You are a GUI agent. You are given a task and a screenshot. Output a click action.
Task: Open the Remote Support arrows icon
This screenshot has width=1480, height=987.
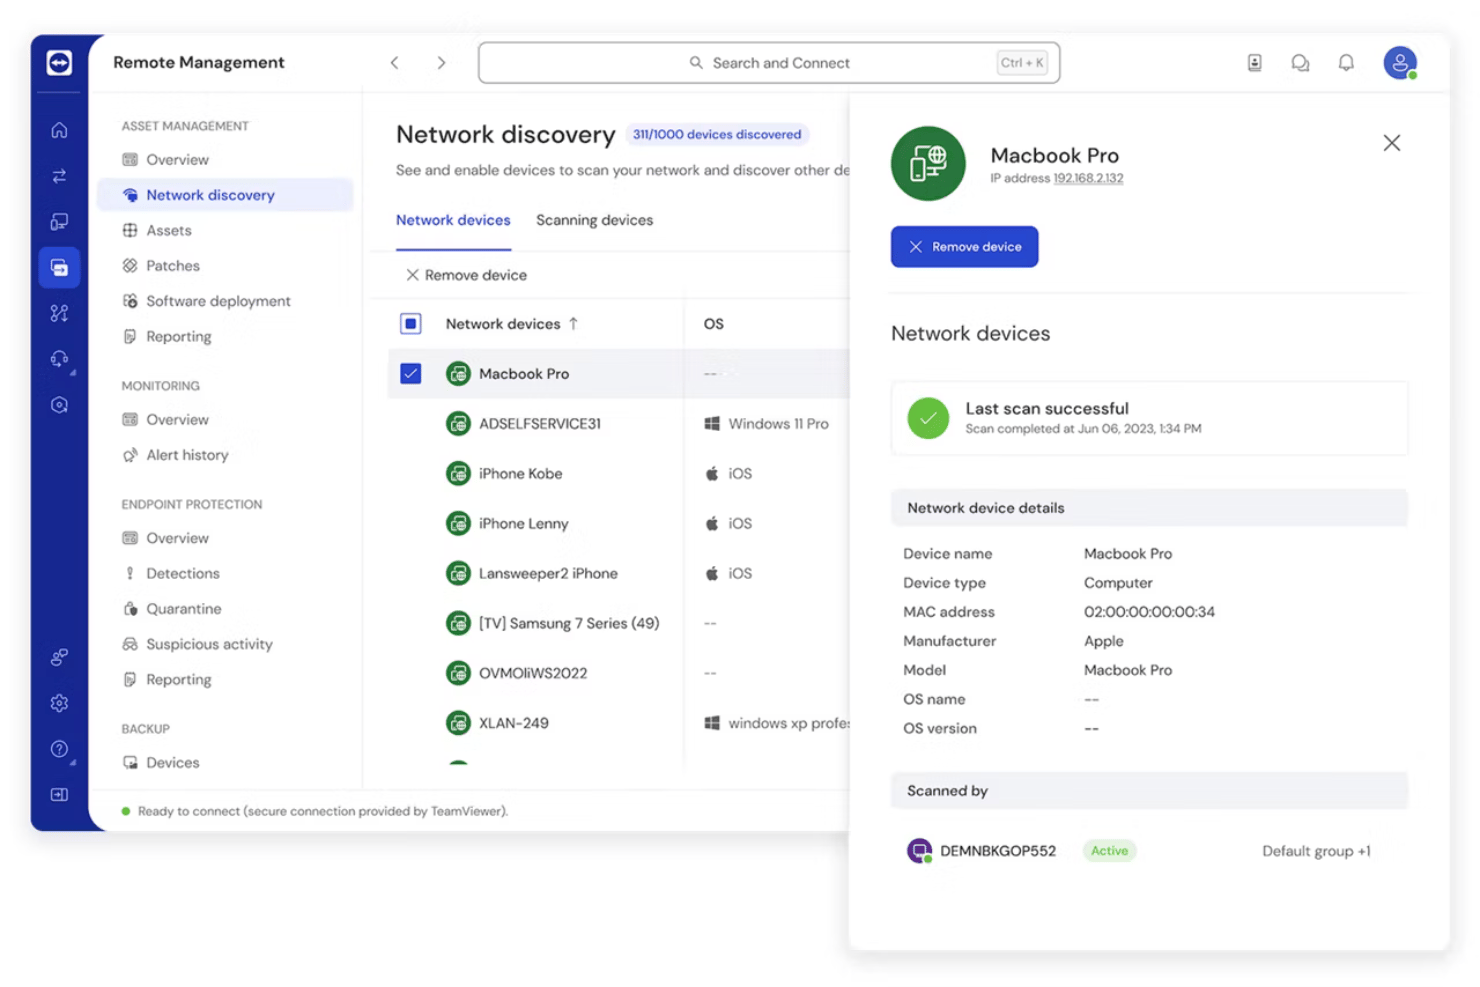click(59, 176)
